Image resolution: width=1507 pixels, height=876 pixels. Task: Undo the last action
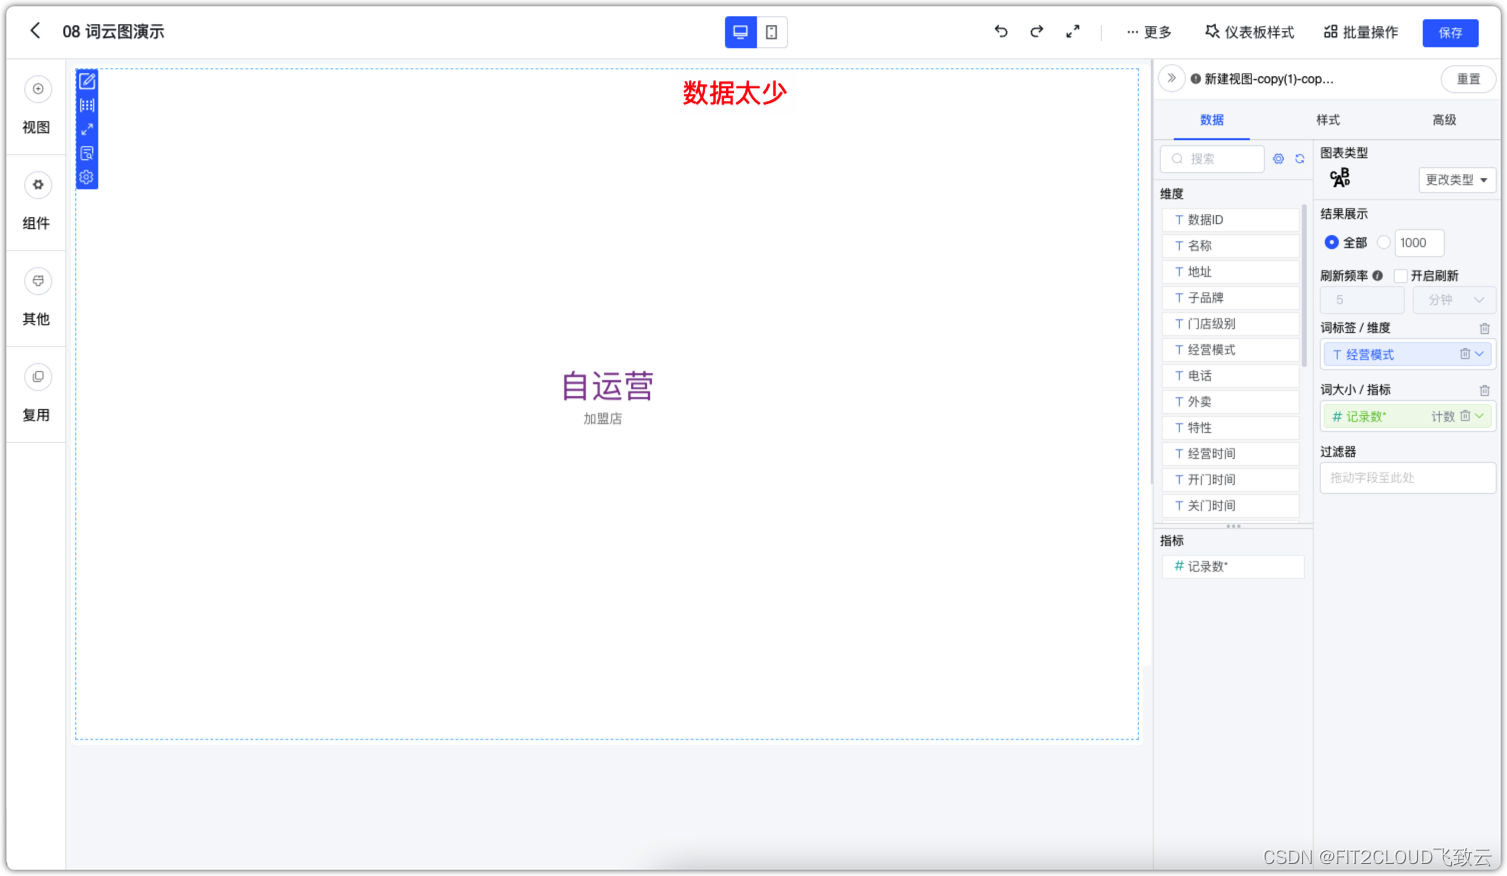pos(1001,32)
